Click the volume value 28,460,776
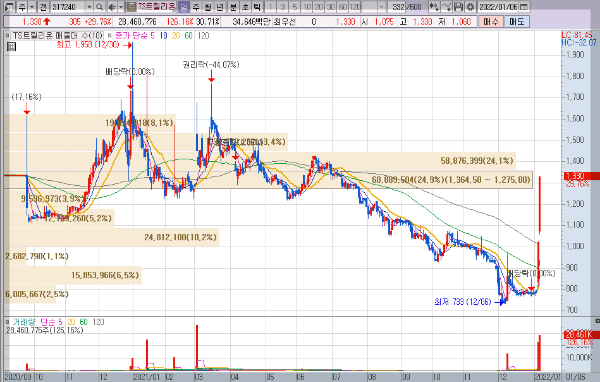Image resolution: width=600 pixels, height=382 pixels. (137, 22)
